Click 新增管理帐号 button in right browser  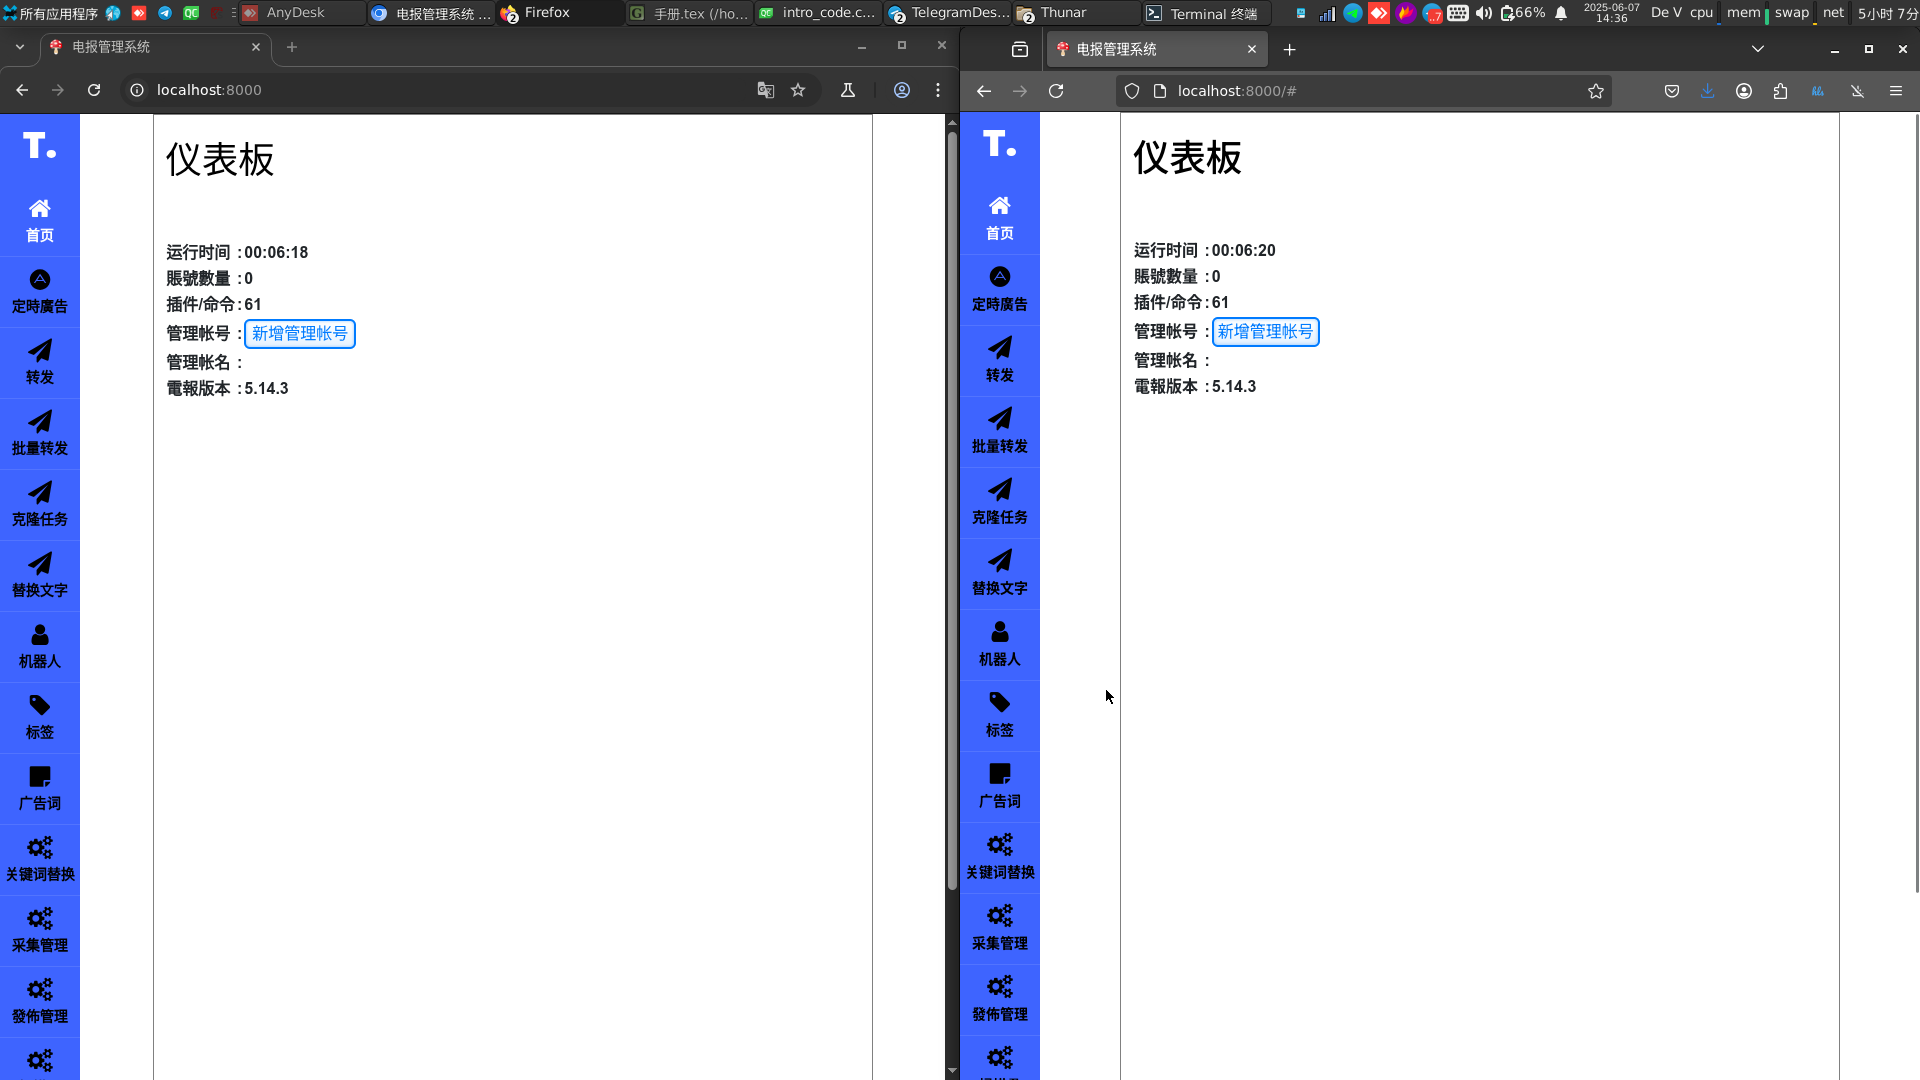coord(1265,332)
